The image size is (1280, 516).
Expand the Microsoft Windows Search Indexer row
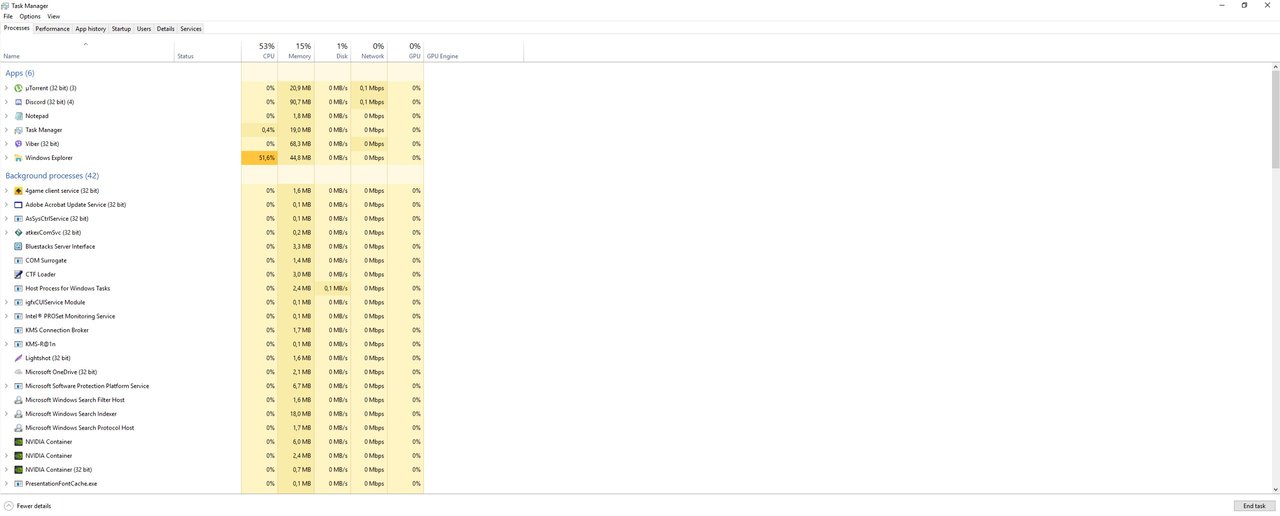coord(6,414)
